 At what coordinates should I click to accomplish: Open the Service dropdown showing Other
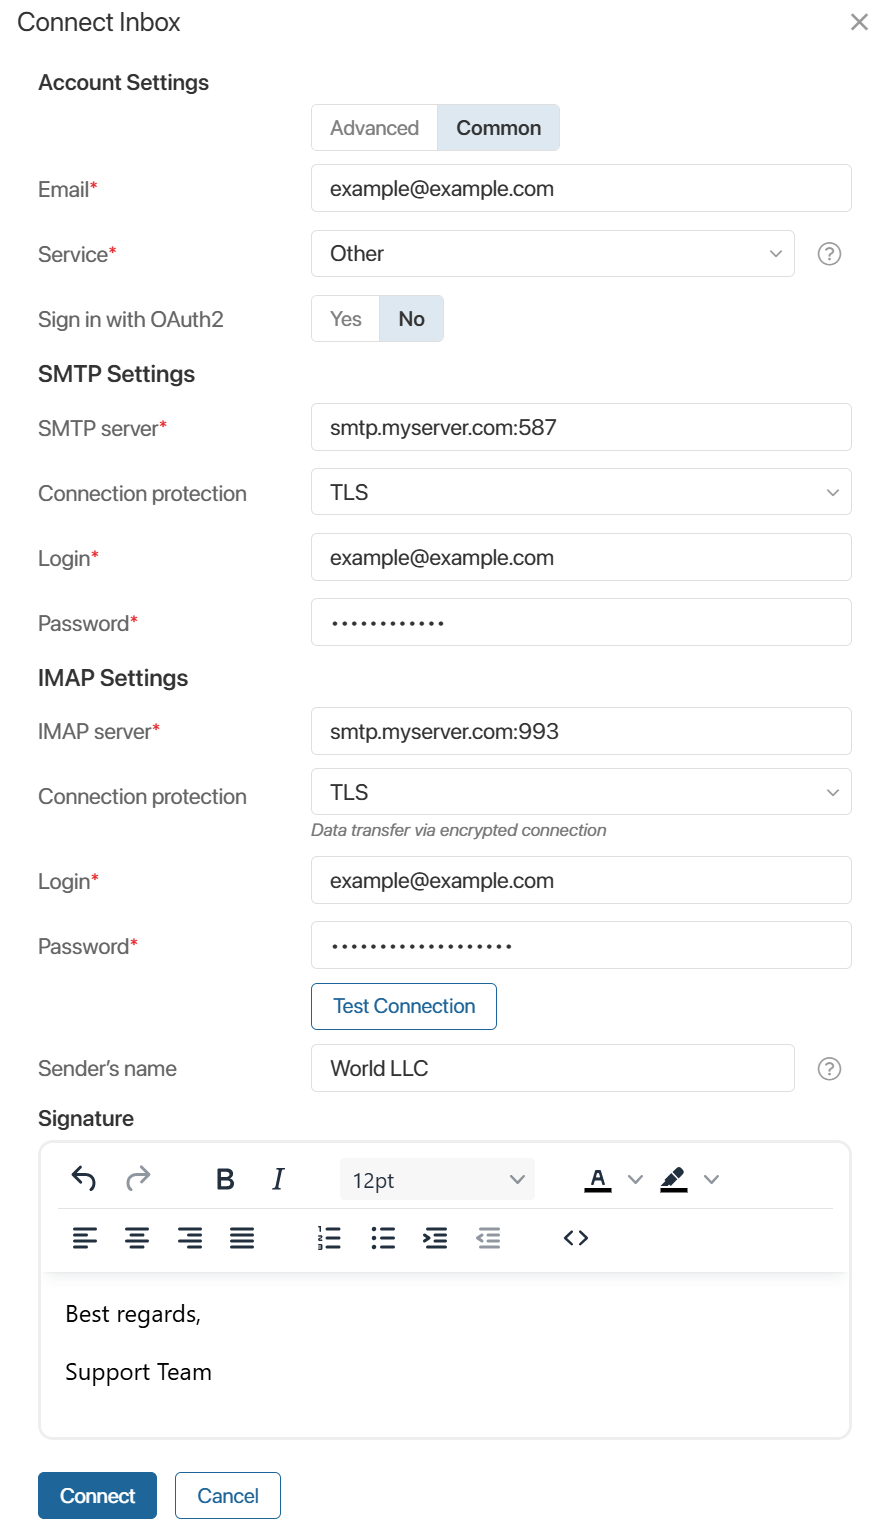[x=553, y=254]
